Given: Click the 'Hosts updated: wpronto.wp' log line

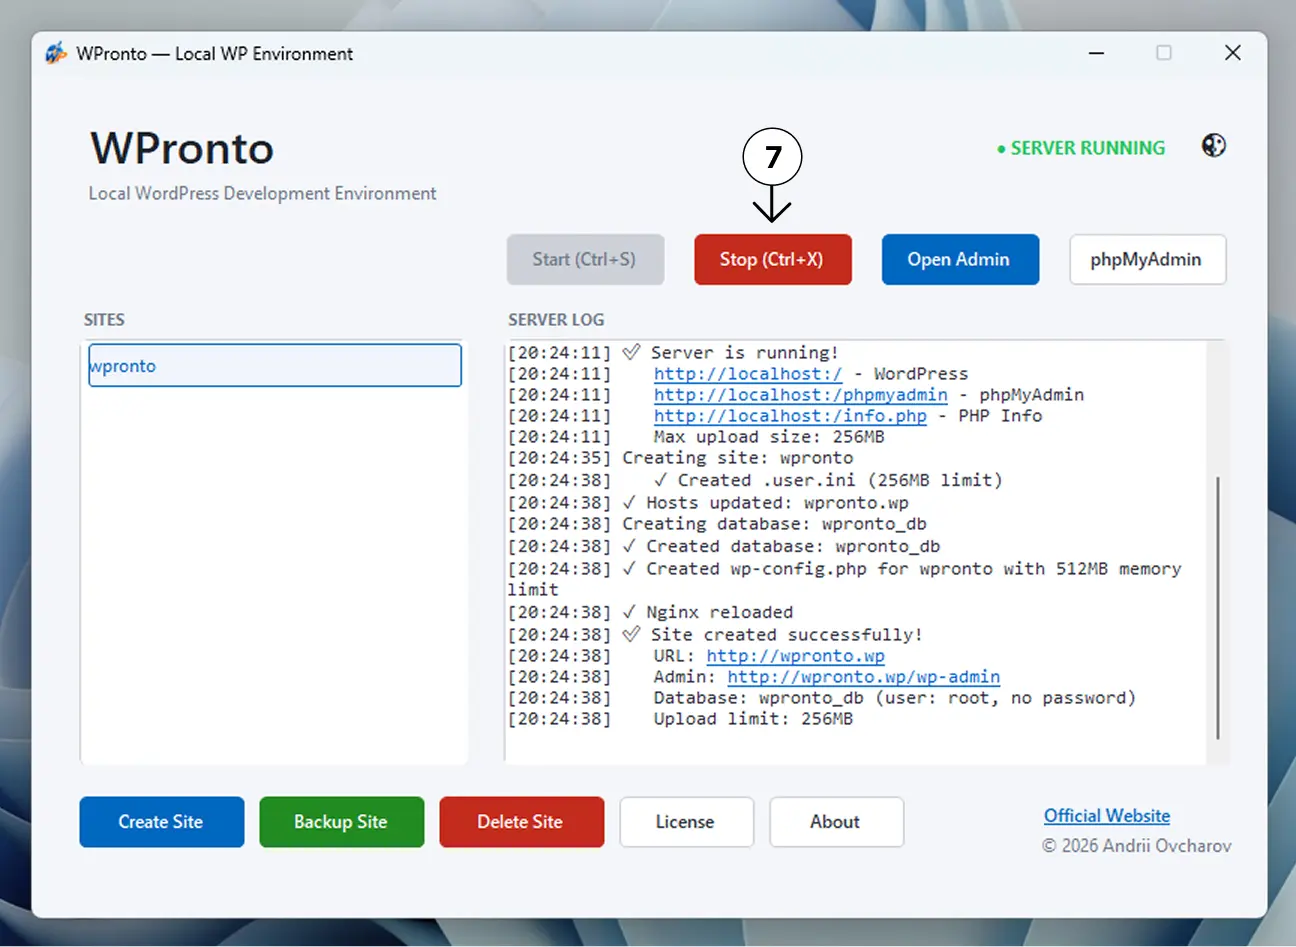Looking at the screenshot, I should [708, 503].
